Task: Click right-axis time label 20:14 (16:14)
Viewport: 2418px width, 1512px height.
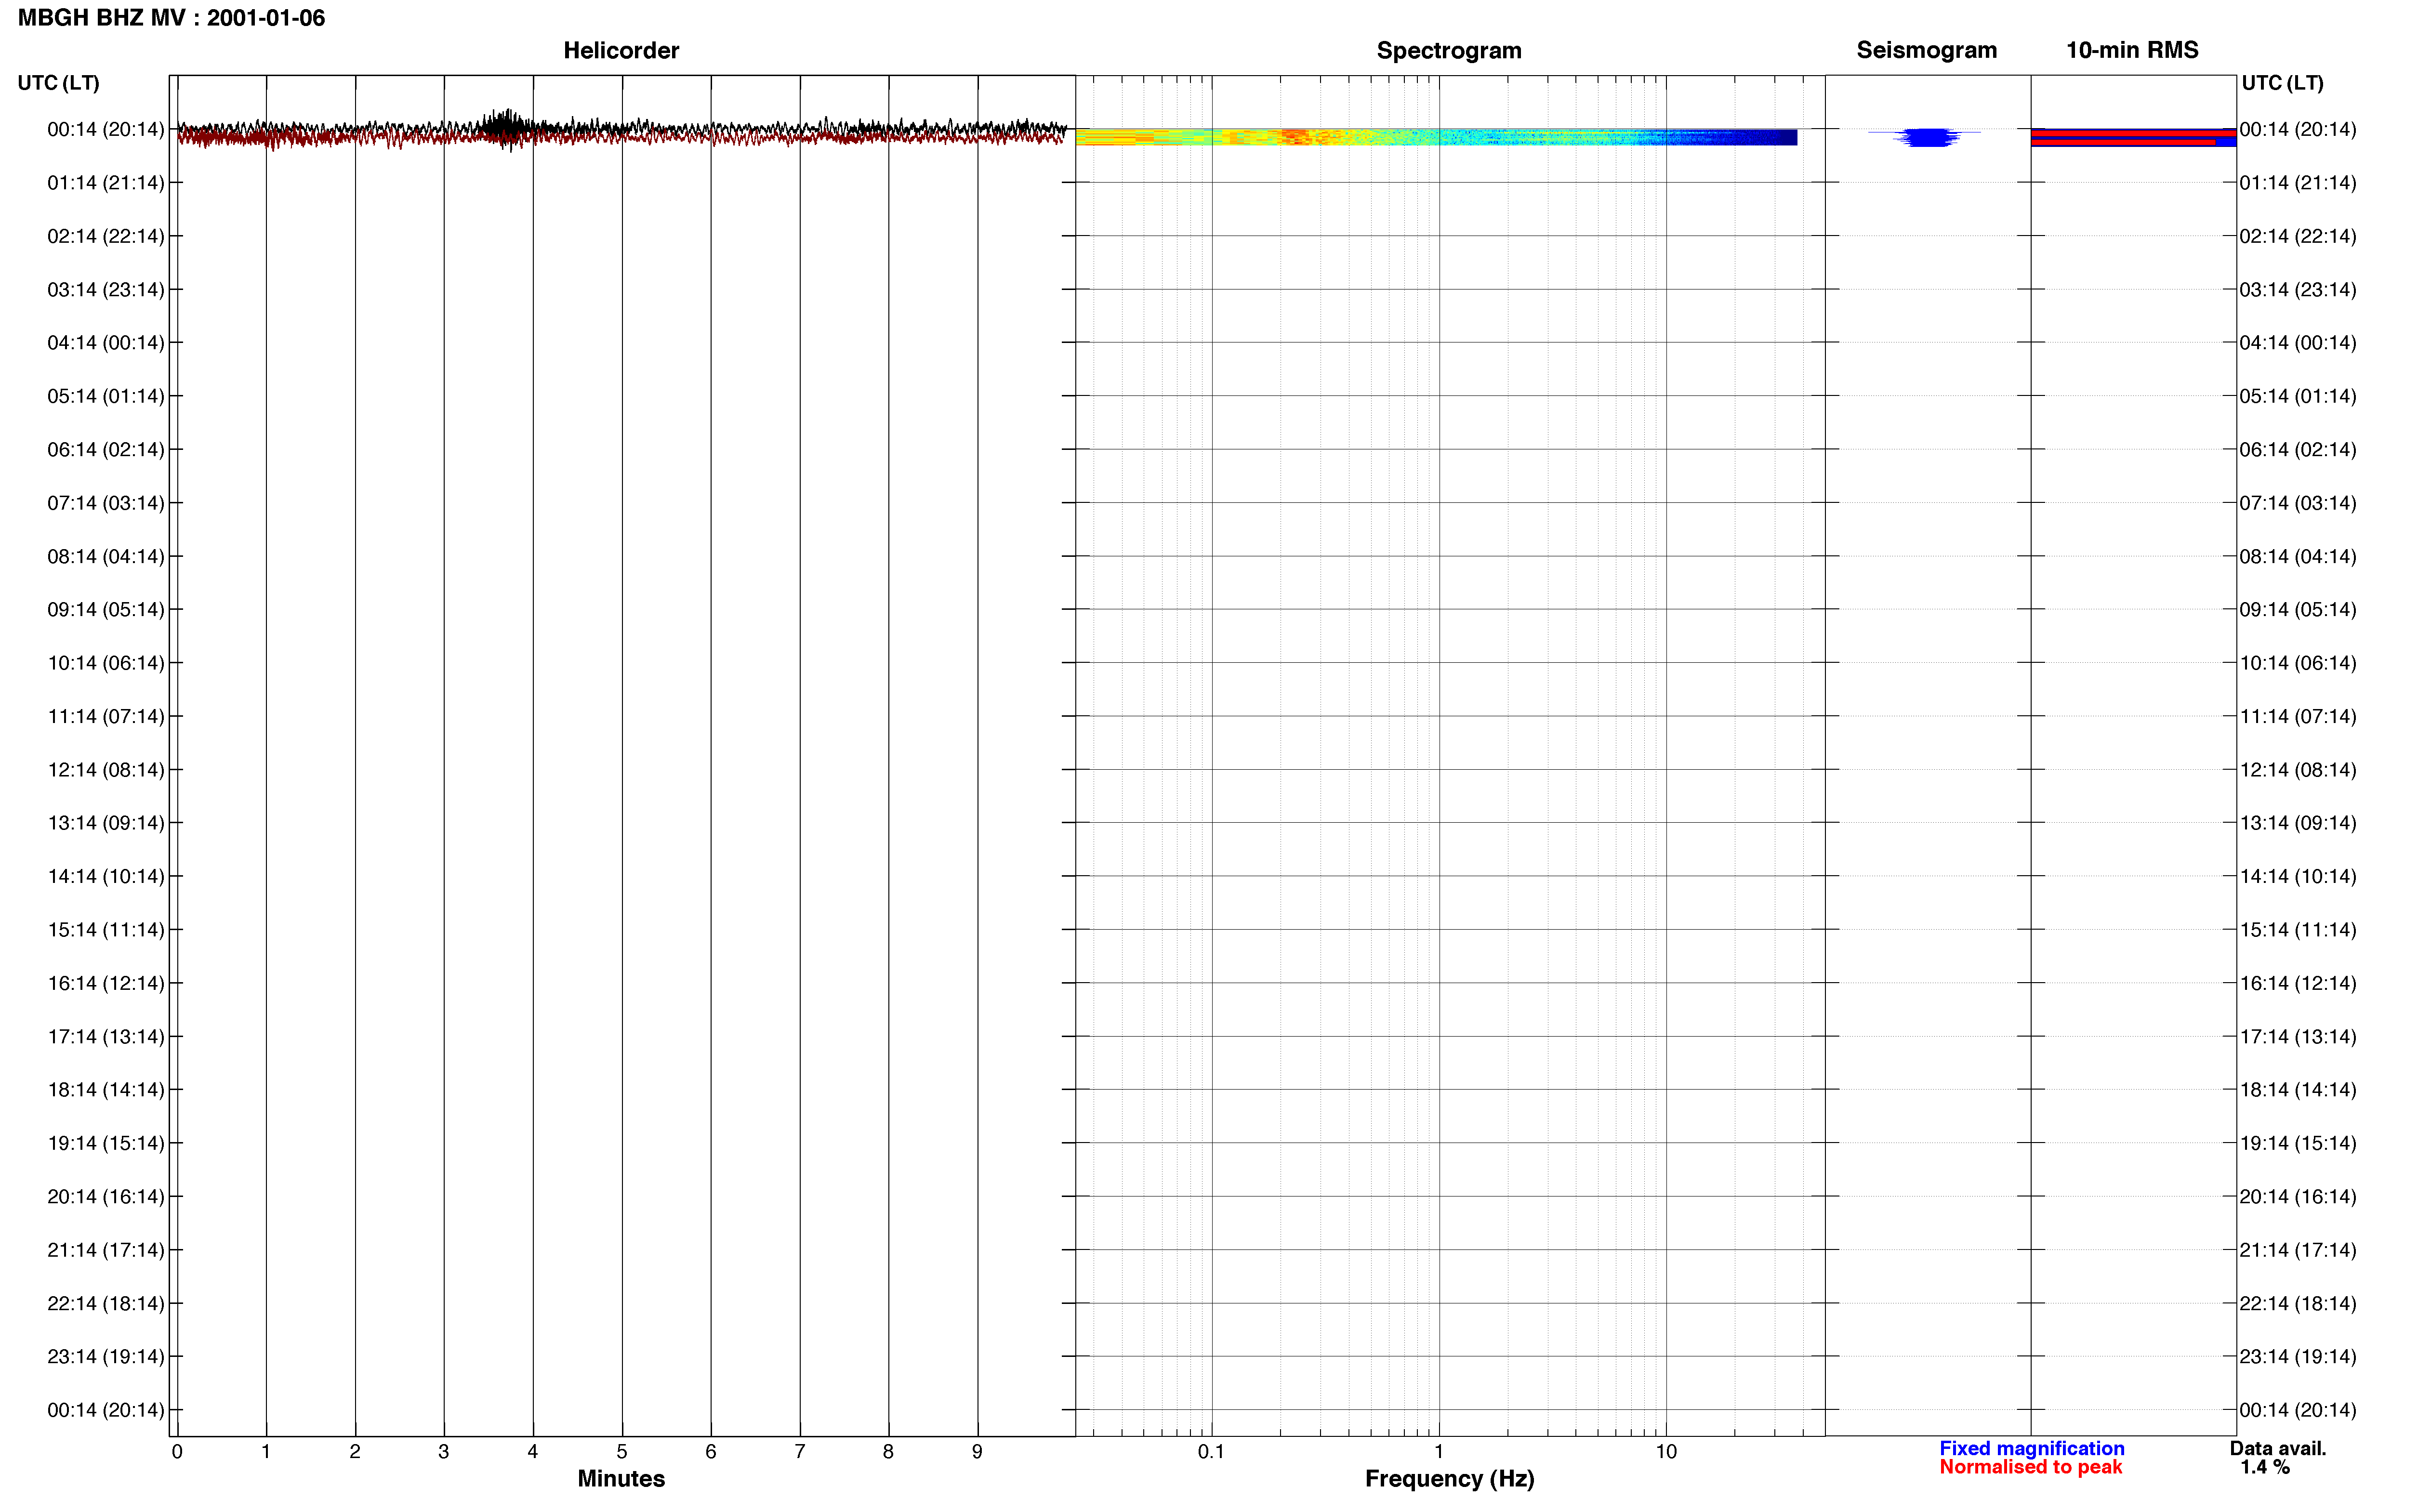Action: click(x=2298, y=1197)
